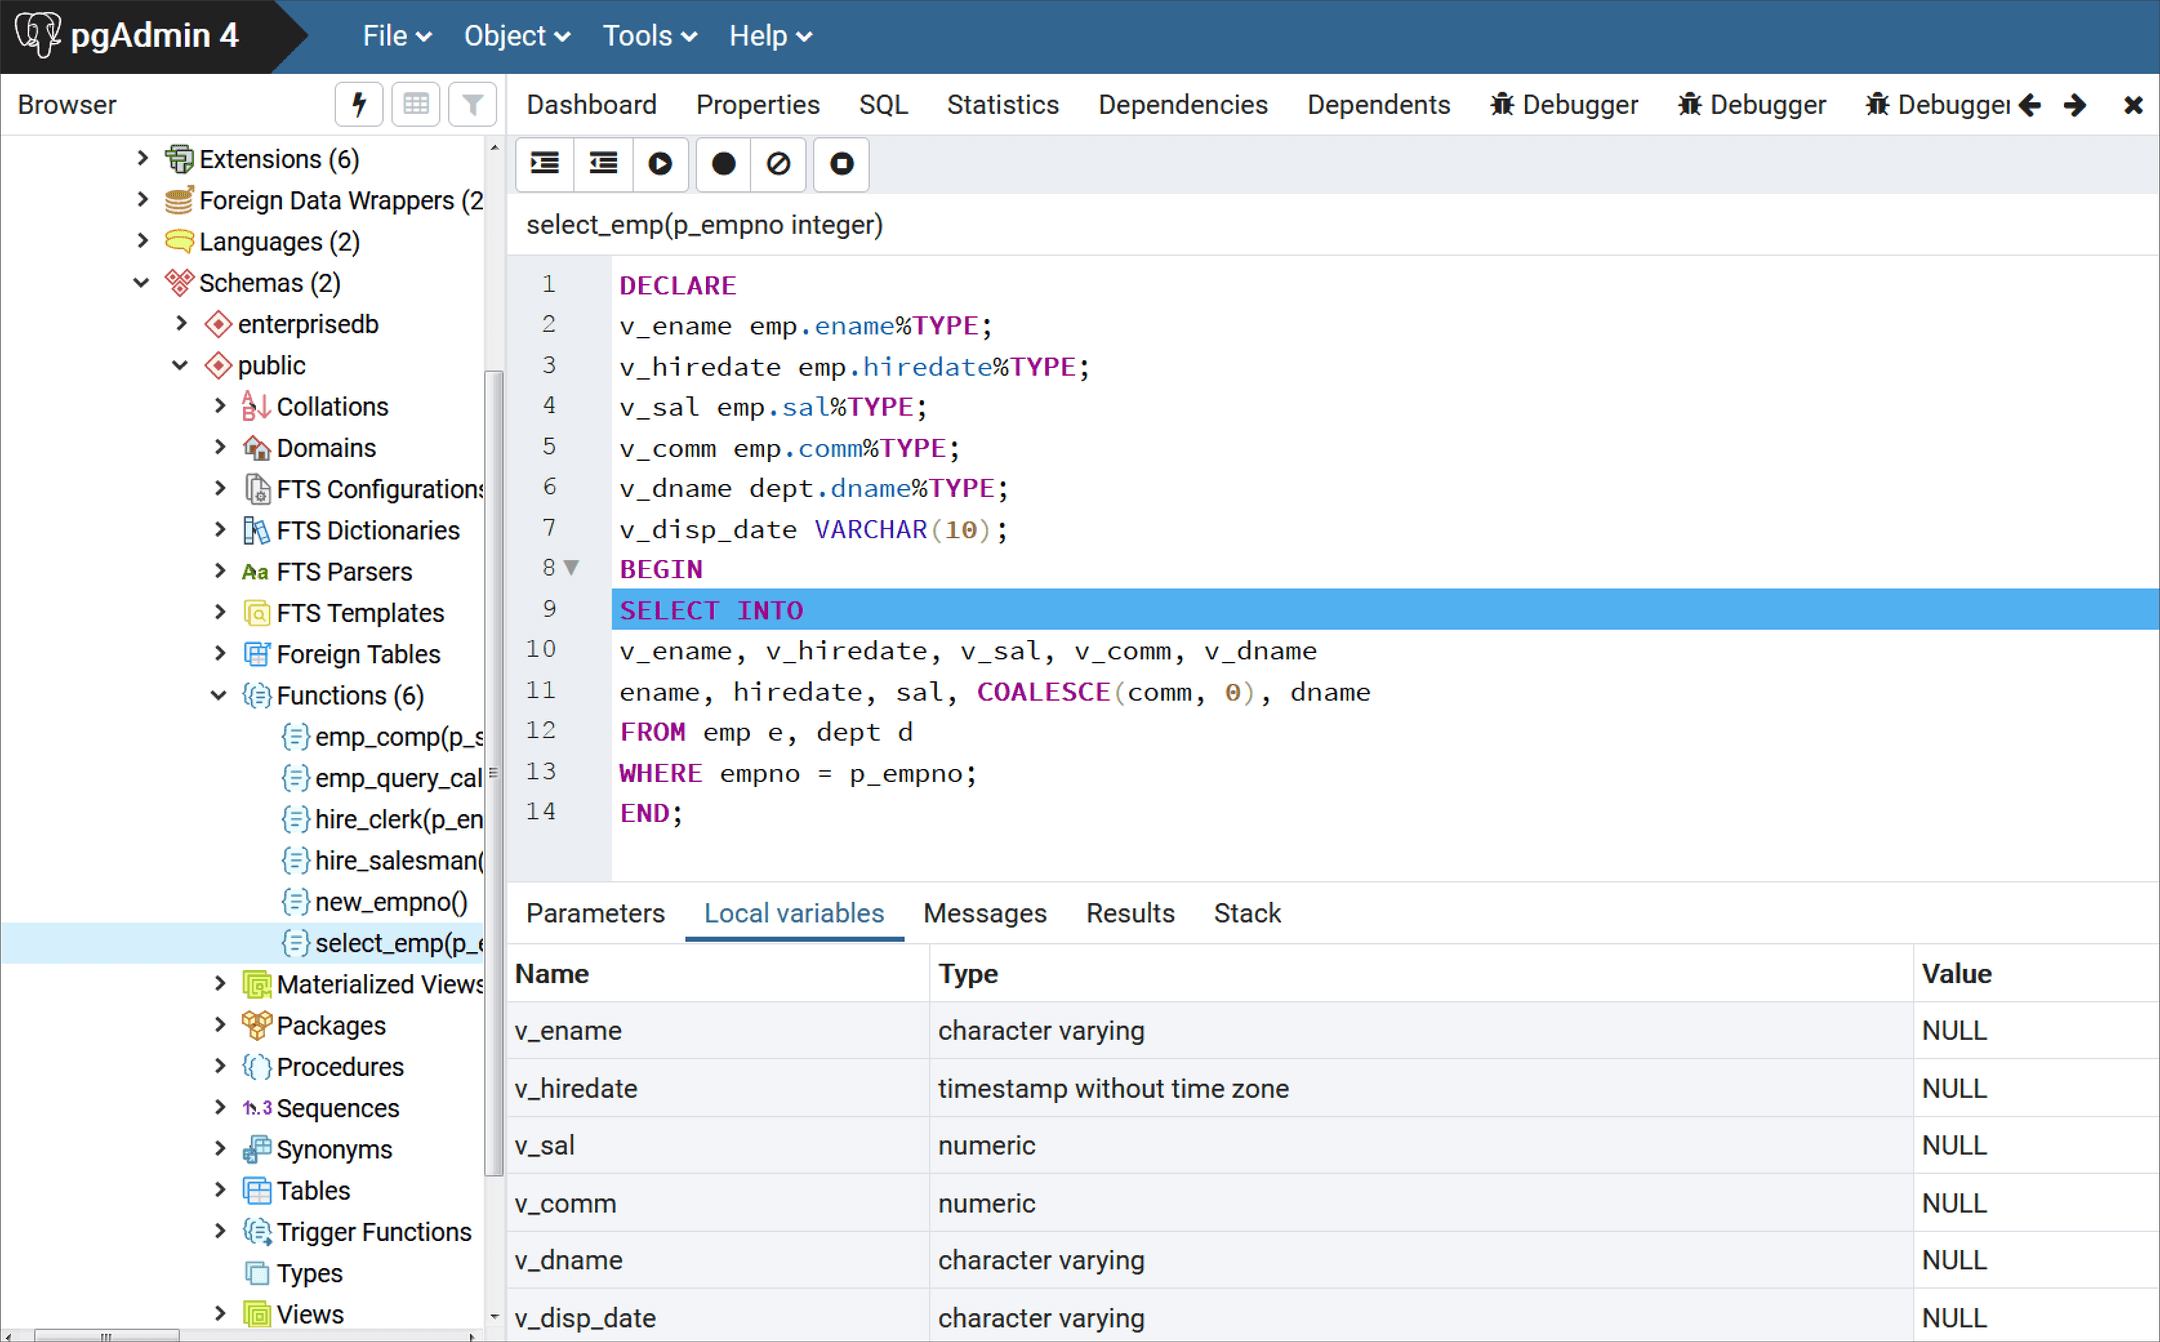The image size is (2160, 1342).
Task: Collapse code fold arrow at line 8
Action: point(572,568)
